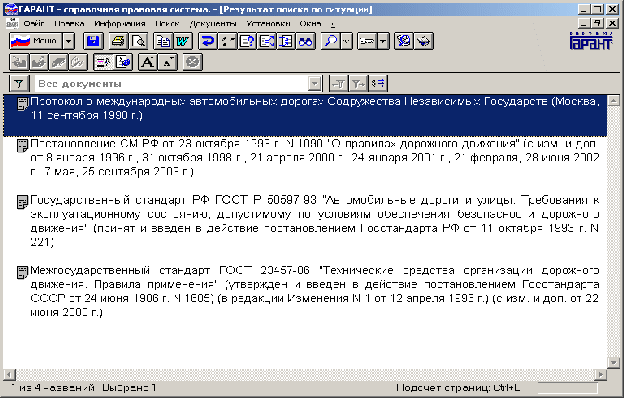Toggle the filter funnel button beside Все документы
This screenshot has width=625, height=399.
pyautogui.click(x=19, y=84)
